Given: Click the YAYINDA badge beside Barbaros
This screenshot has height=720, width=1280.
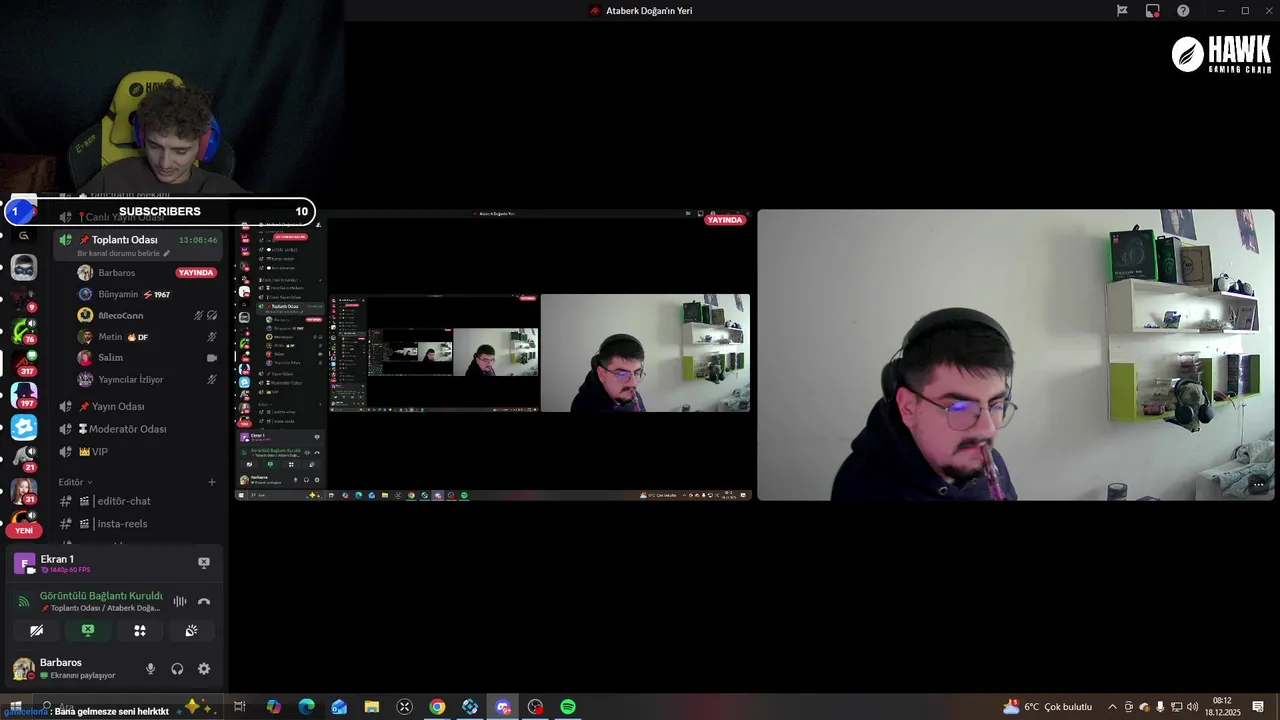Looking at the screenshot, I should 196,273.
